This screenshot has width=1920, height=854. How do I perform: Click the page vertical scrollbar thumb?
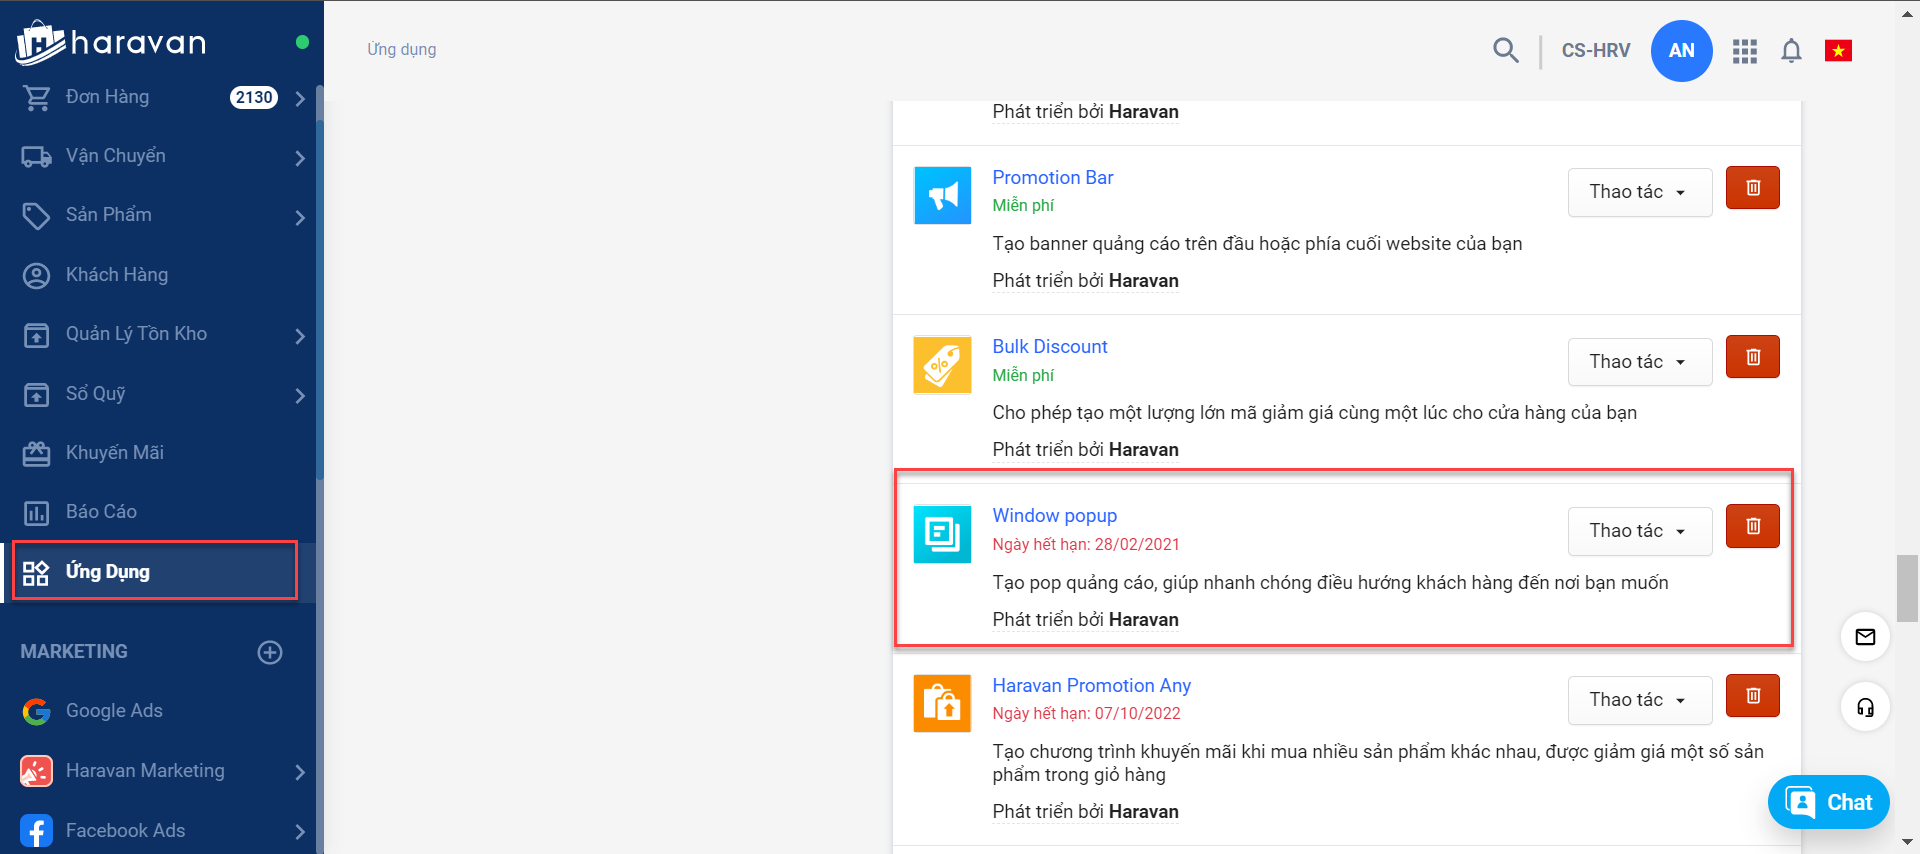click(1907, 588)
